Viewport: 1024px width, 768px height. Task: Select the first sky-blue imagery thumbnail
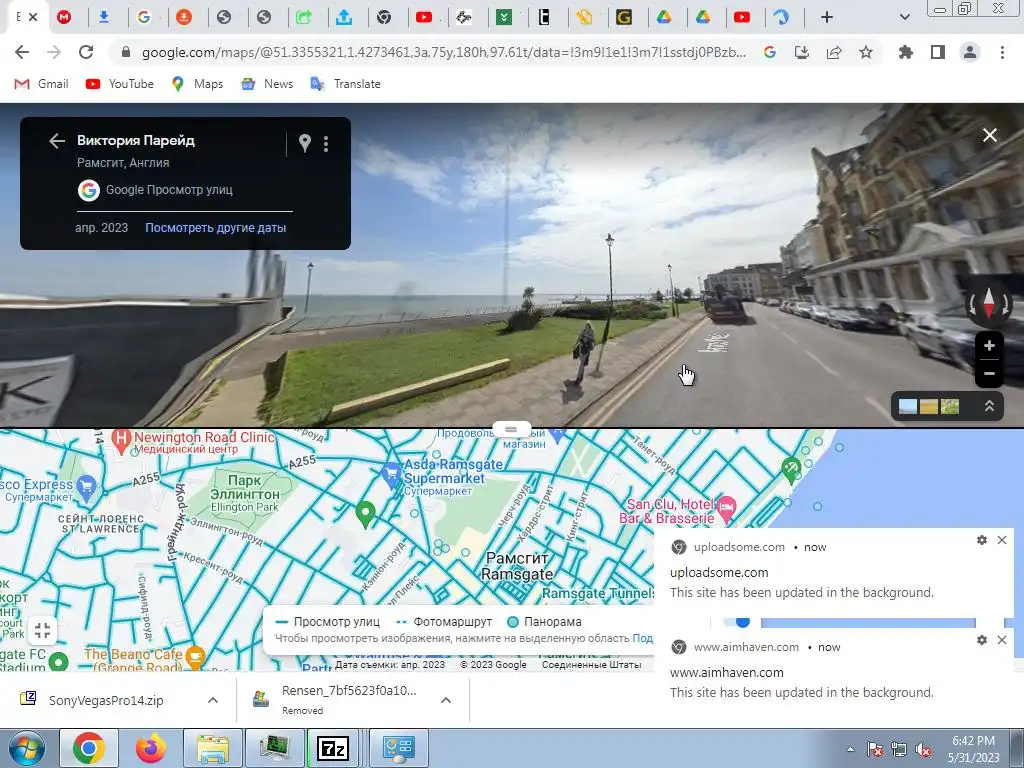(x=908, y=406)
